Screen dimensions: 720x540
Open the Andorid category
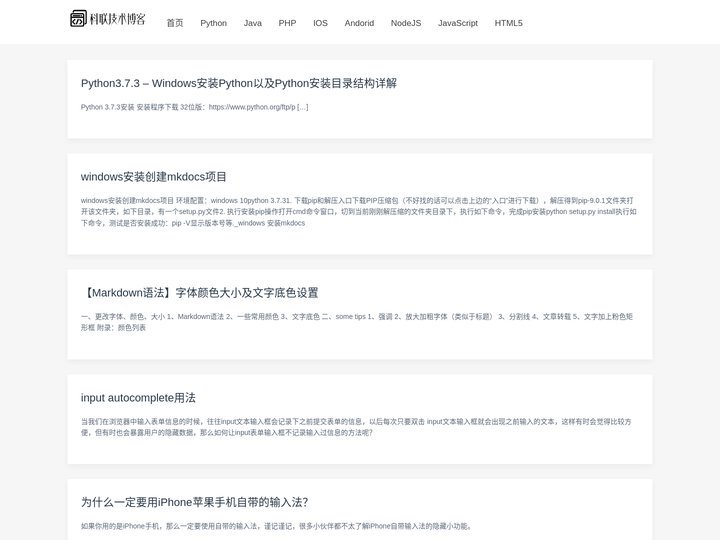pos(359,23)
